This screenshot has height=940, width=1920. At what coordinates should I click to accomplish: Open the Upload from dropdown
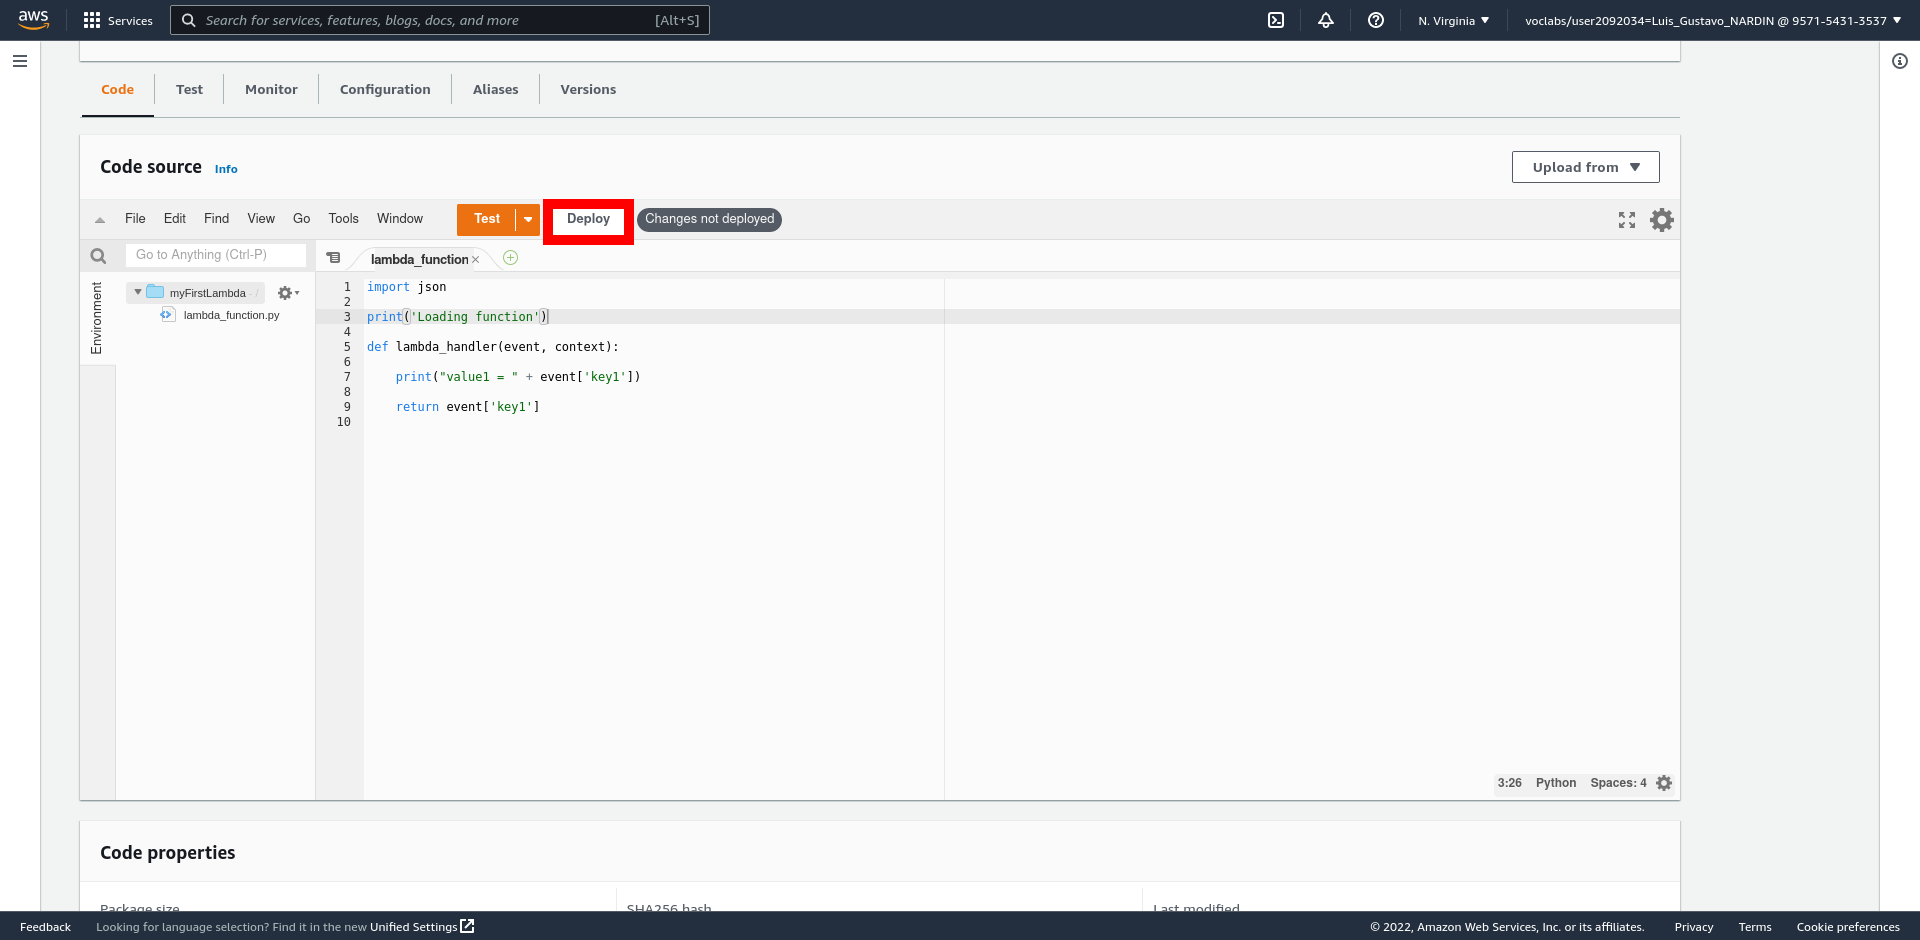(1585, 167)
